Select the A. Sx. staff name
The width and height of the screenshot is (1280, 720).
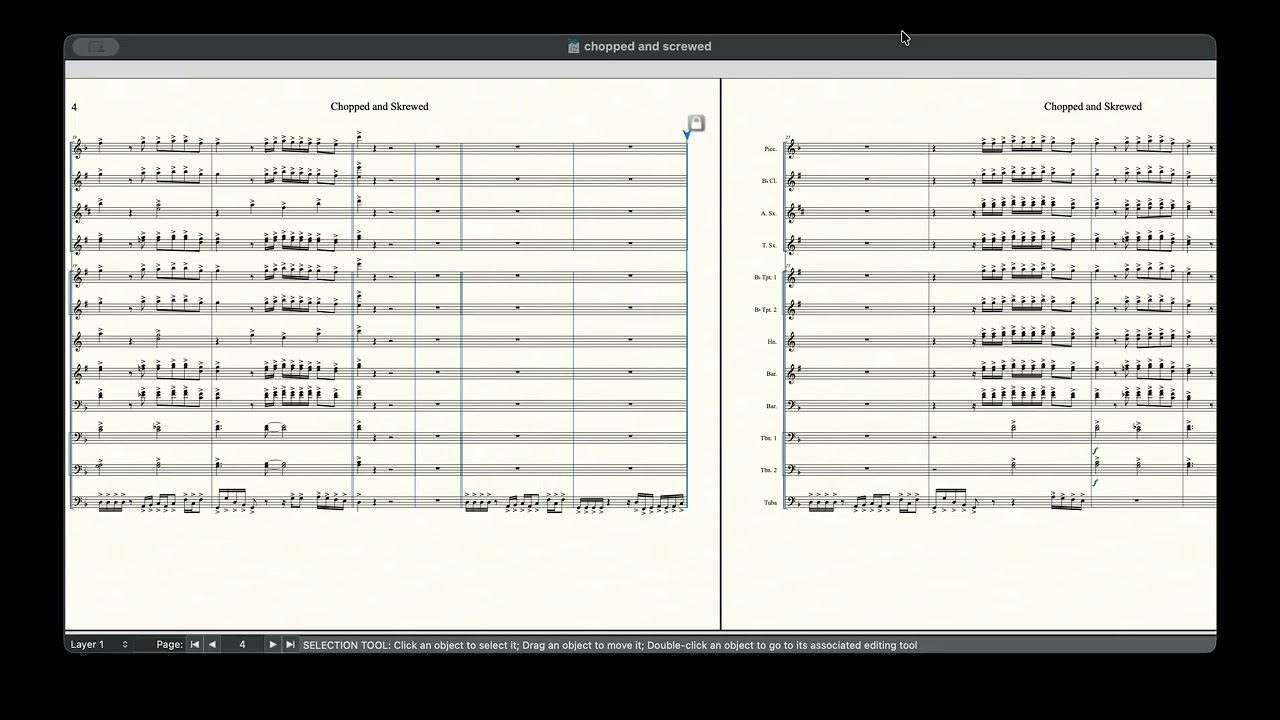click(x=768, y=213)
